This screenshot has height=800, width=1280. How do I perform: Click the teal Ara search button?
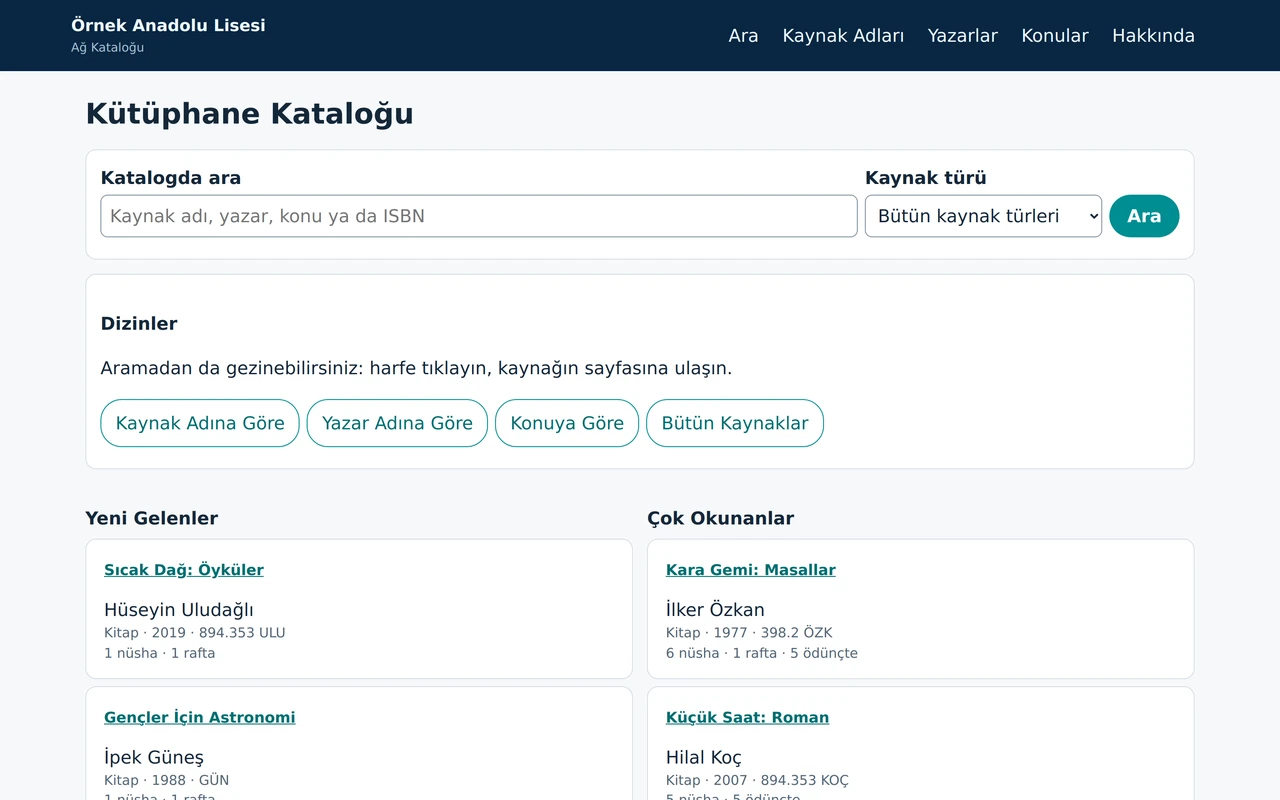point(1144,216)
